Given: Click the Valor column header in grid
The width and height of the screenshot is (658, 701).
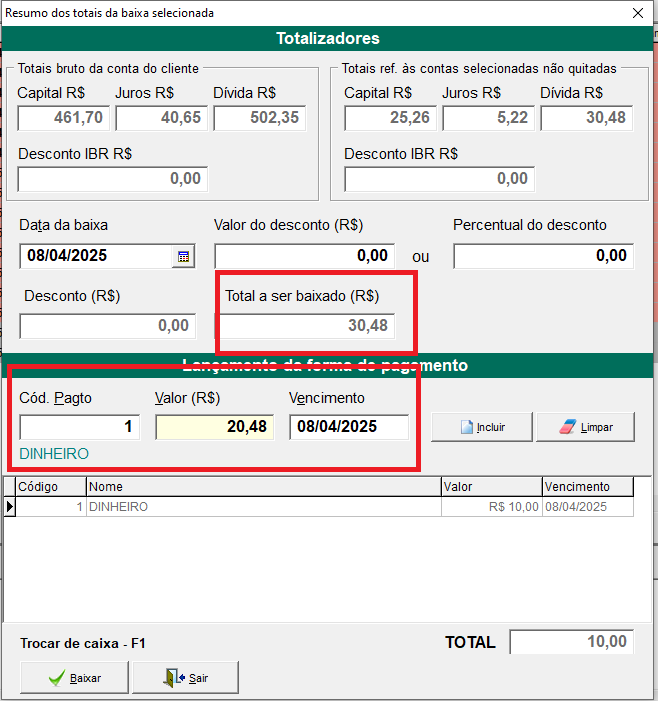Looking at the screenshot, I should click(491, 487).
